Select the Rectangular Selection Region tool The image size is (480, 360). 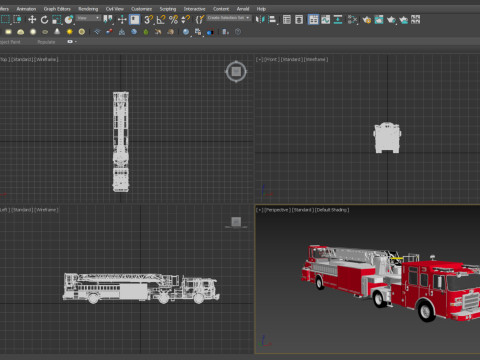tap(6, 19)
